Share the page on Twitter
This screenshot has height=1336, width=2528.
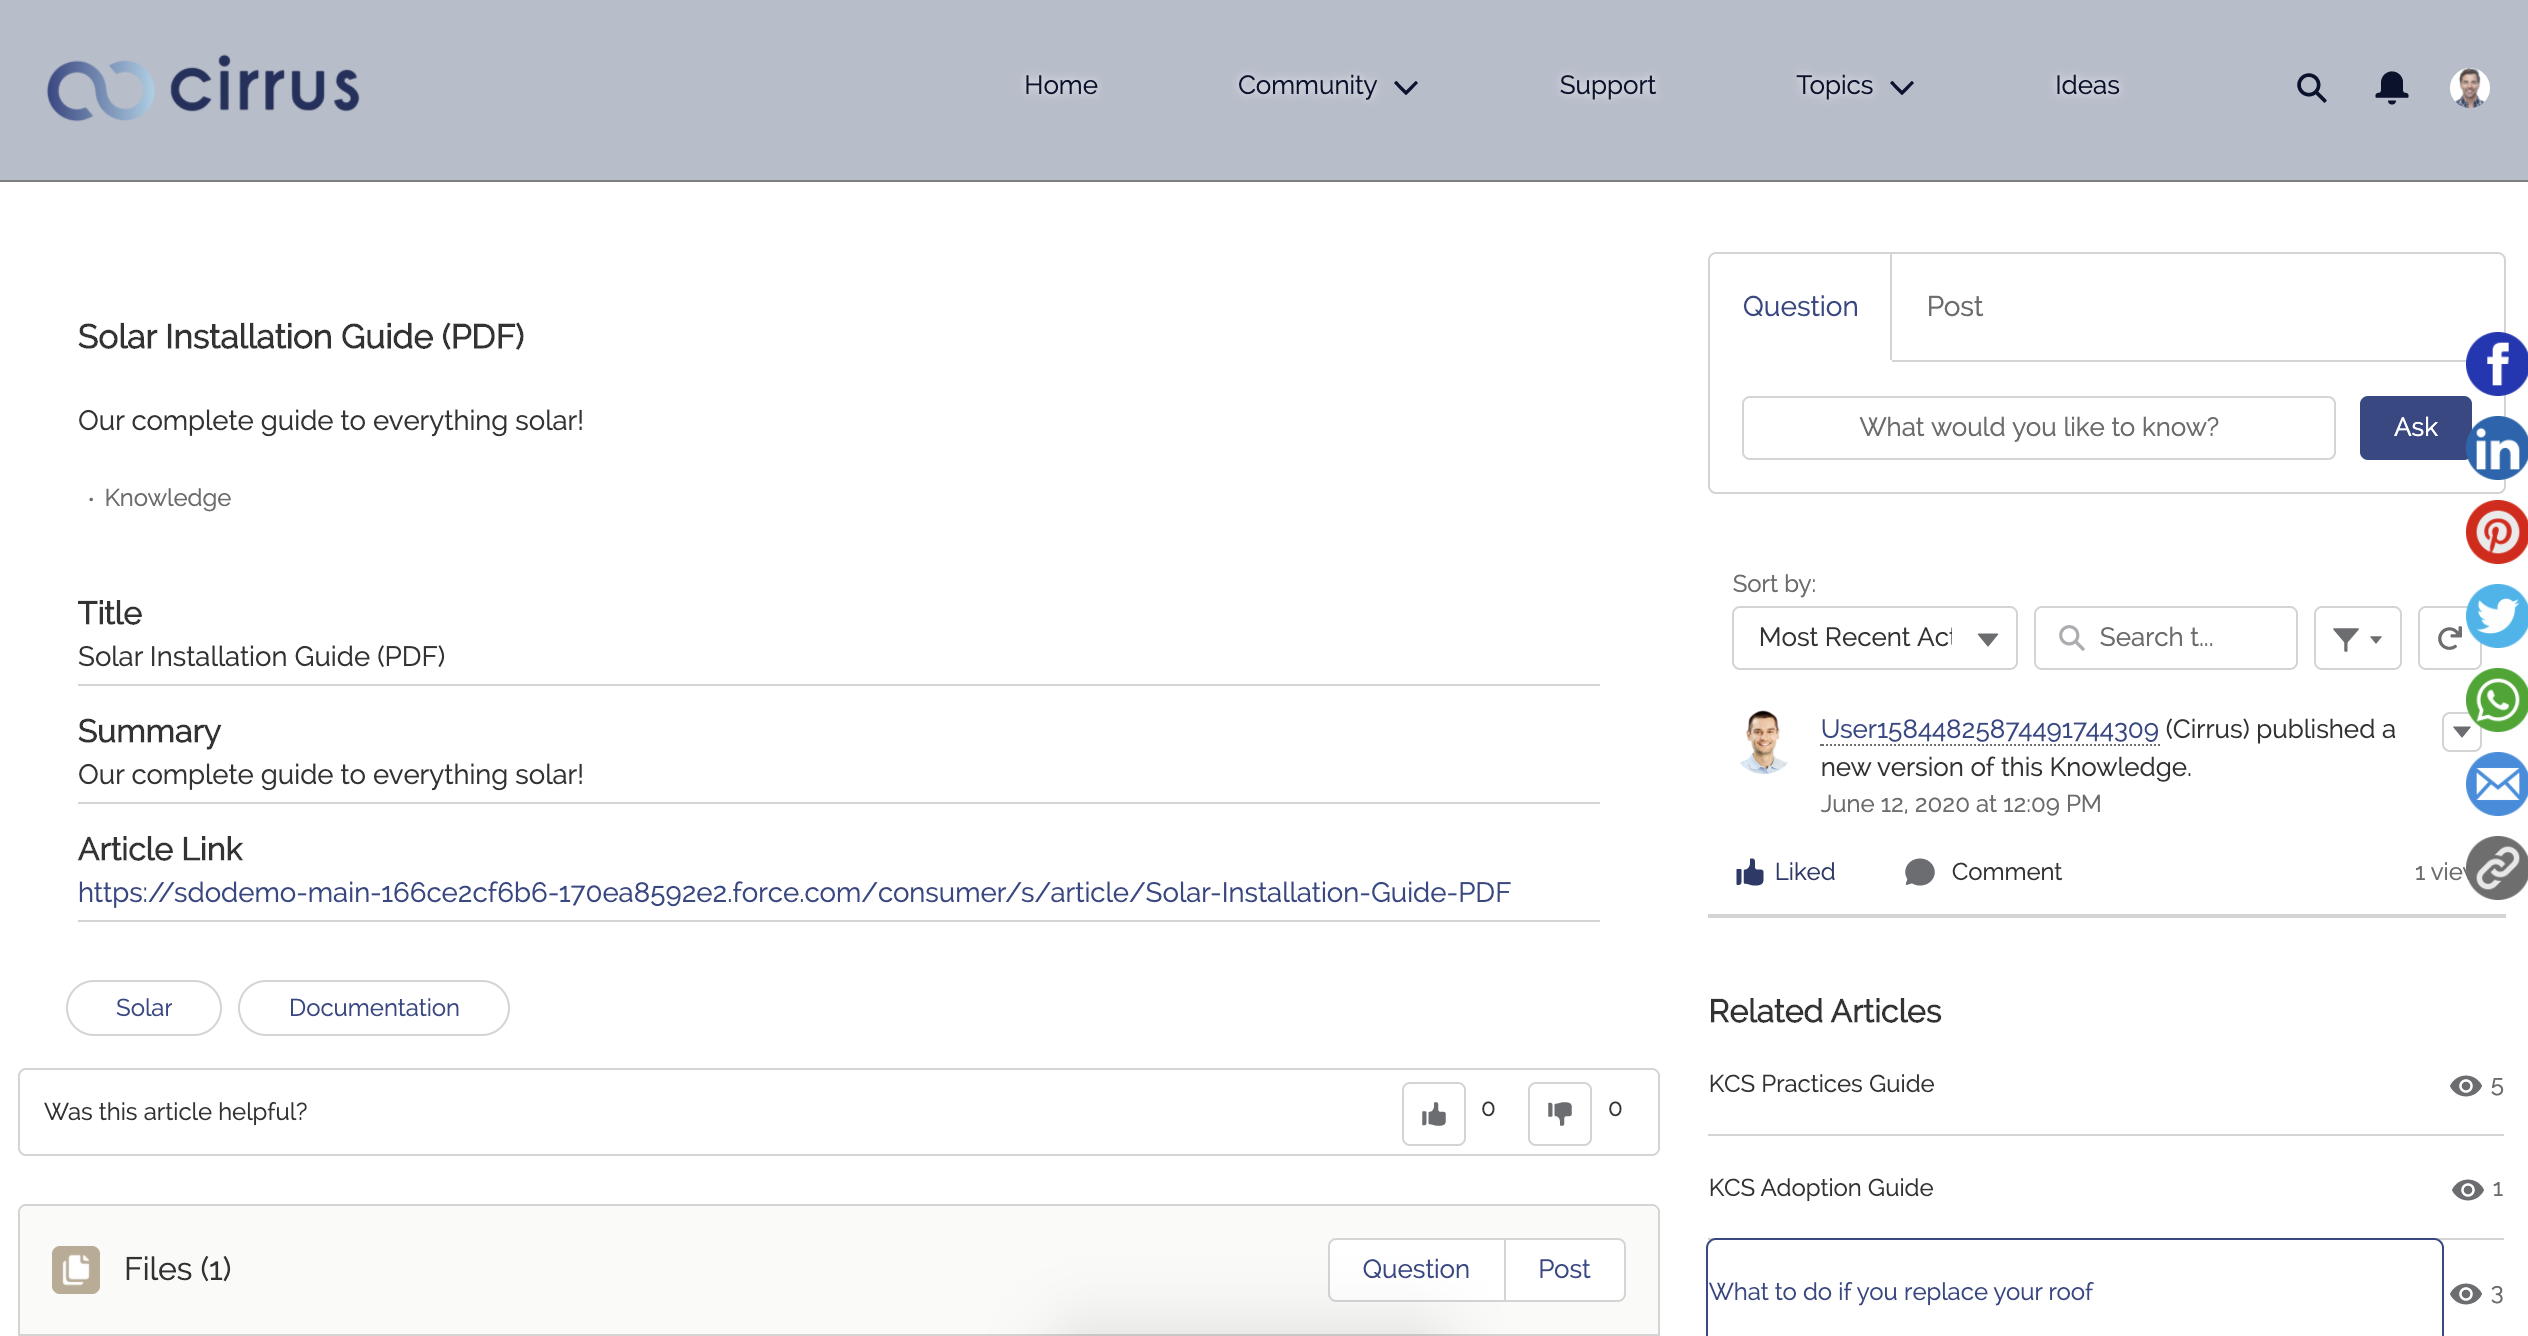pyautogui.click(x=2497, y=616)
